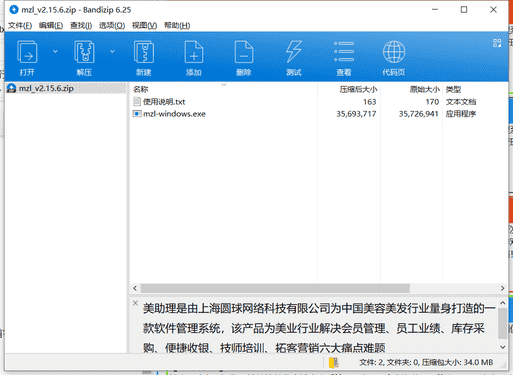
Task: Open the 视图(V) menu
Action: click(144, 25)
